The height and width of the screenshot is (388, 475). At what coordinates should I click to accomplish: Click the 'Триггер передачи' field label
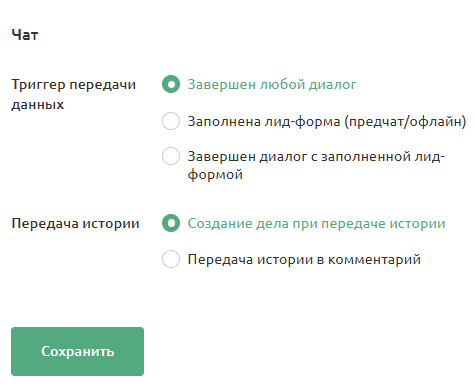[74, 85]
